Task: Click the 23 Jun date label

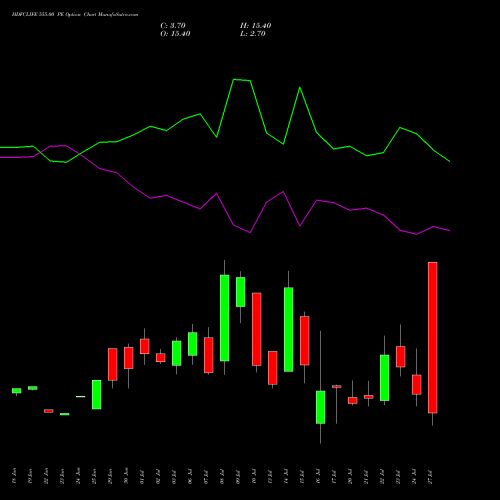Action: pos(62,476)
